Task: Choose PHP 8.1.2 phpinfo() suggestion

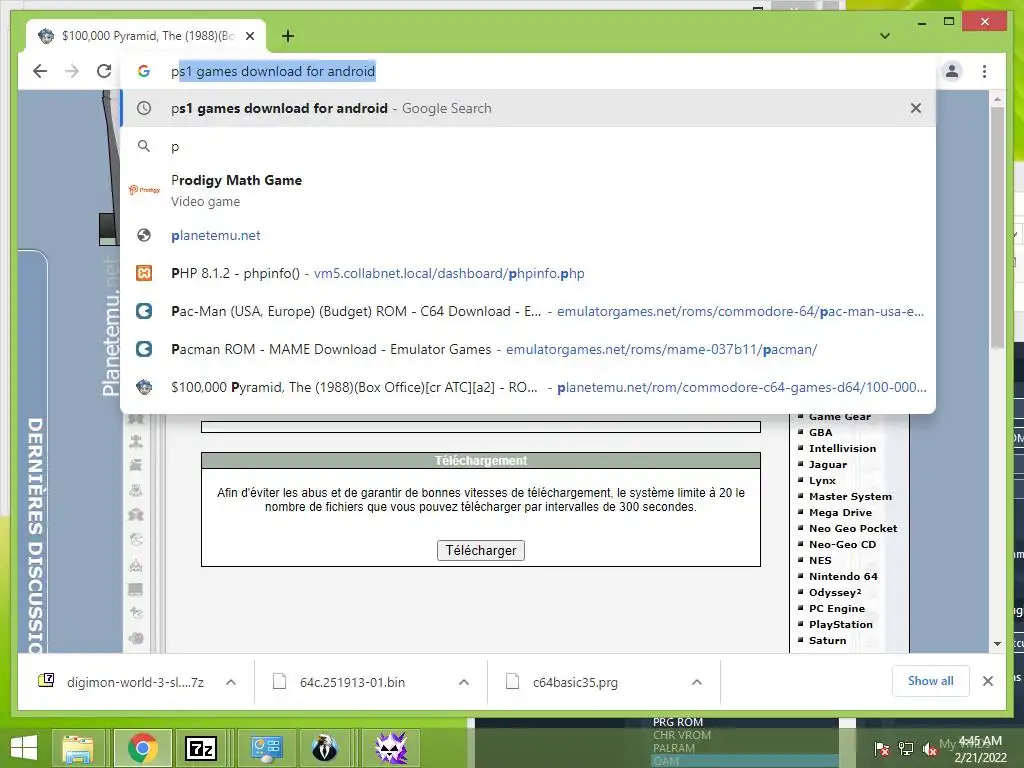Action: [x=528, y=273]
